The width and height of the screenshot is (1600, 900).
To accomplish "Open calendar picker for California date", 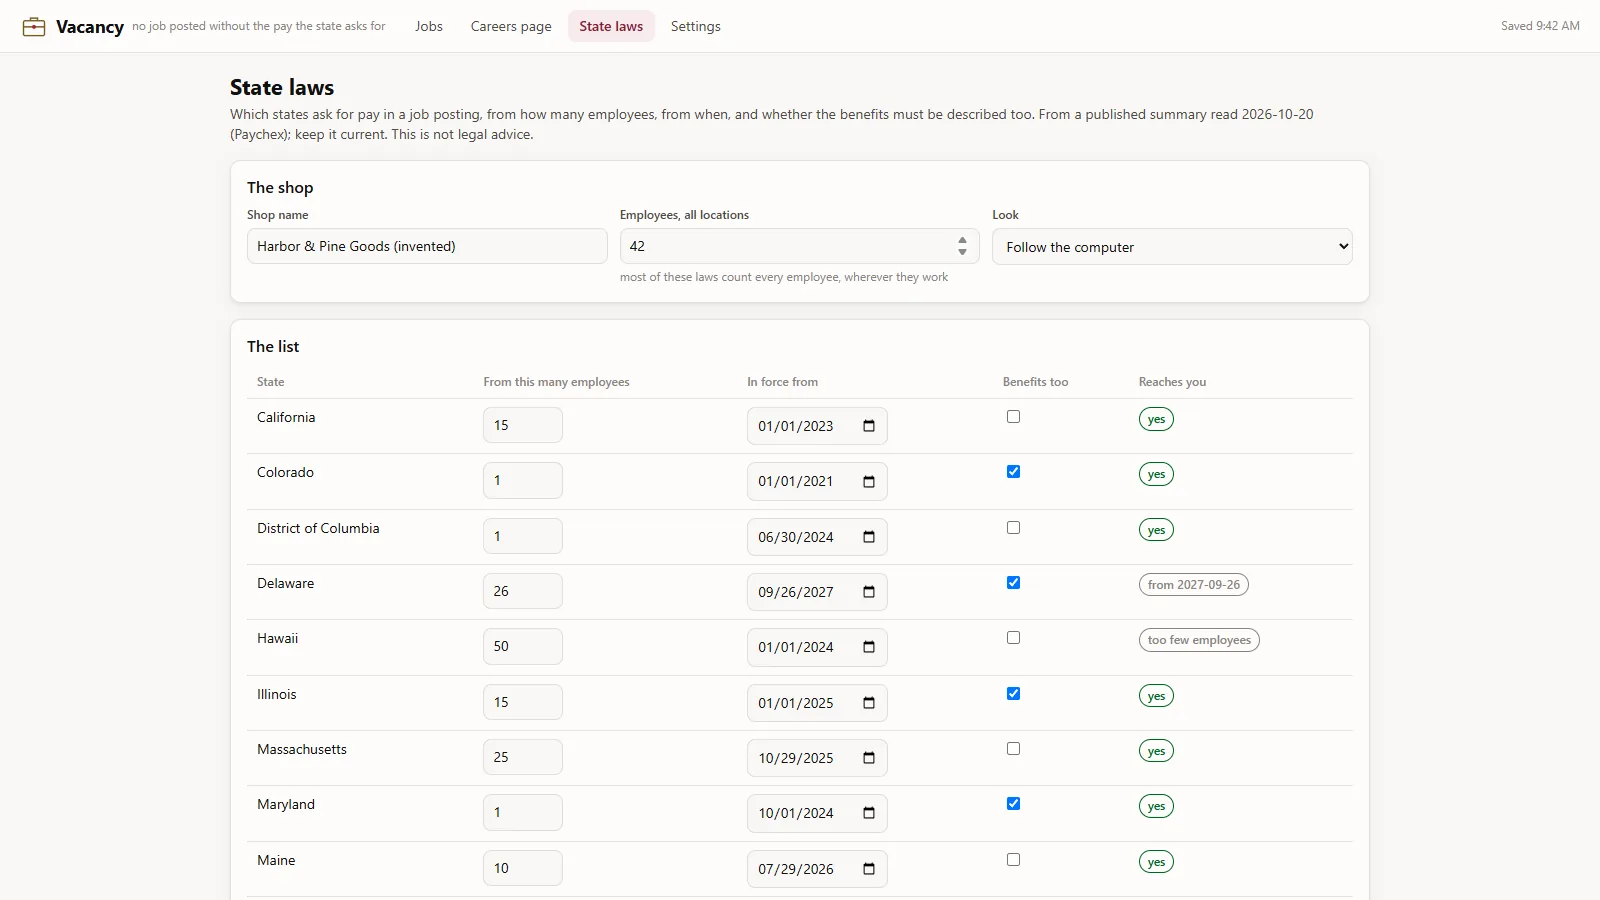I will pos(869,426).
